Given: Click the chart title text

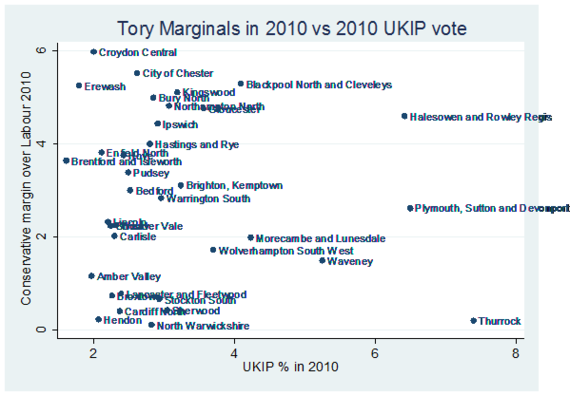Looking at the screenshot, I should coord(292,28).
